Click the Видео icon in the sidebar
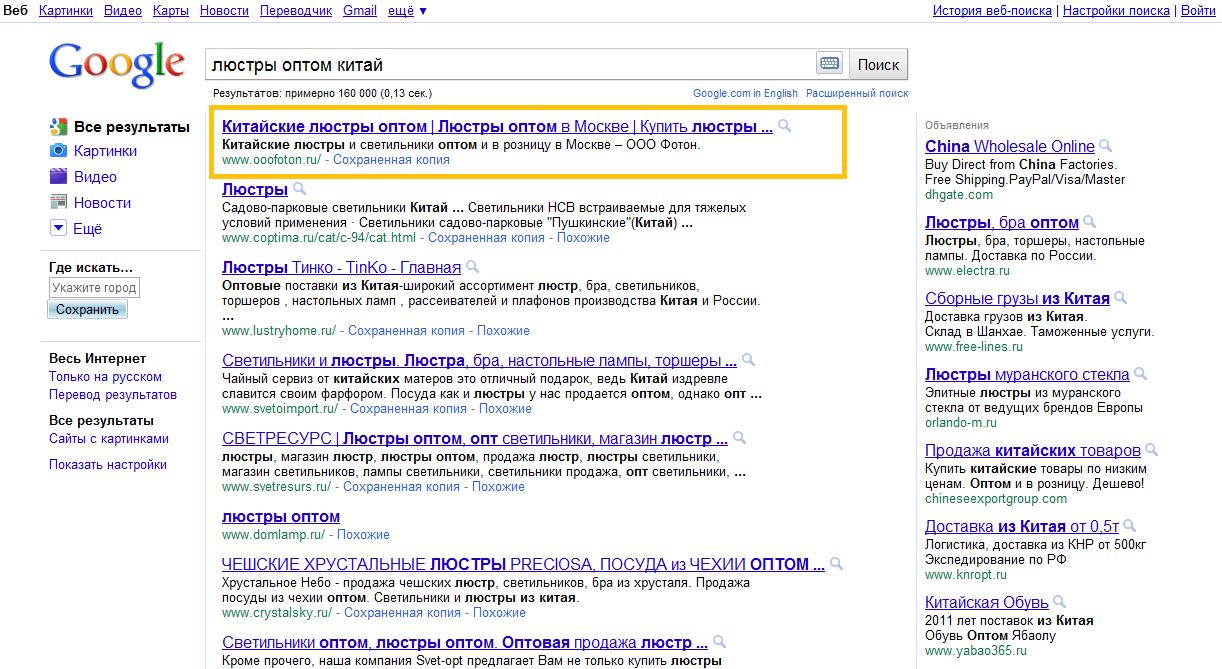 click(58, 177)
